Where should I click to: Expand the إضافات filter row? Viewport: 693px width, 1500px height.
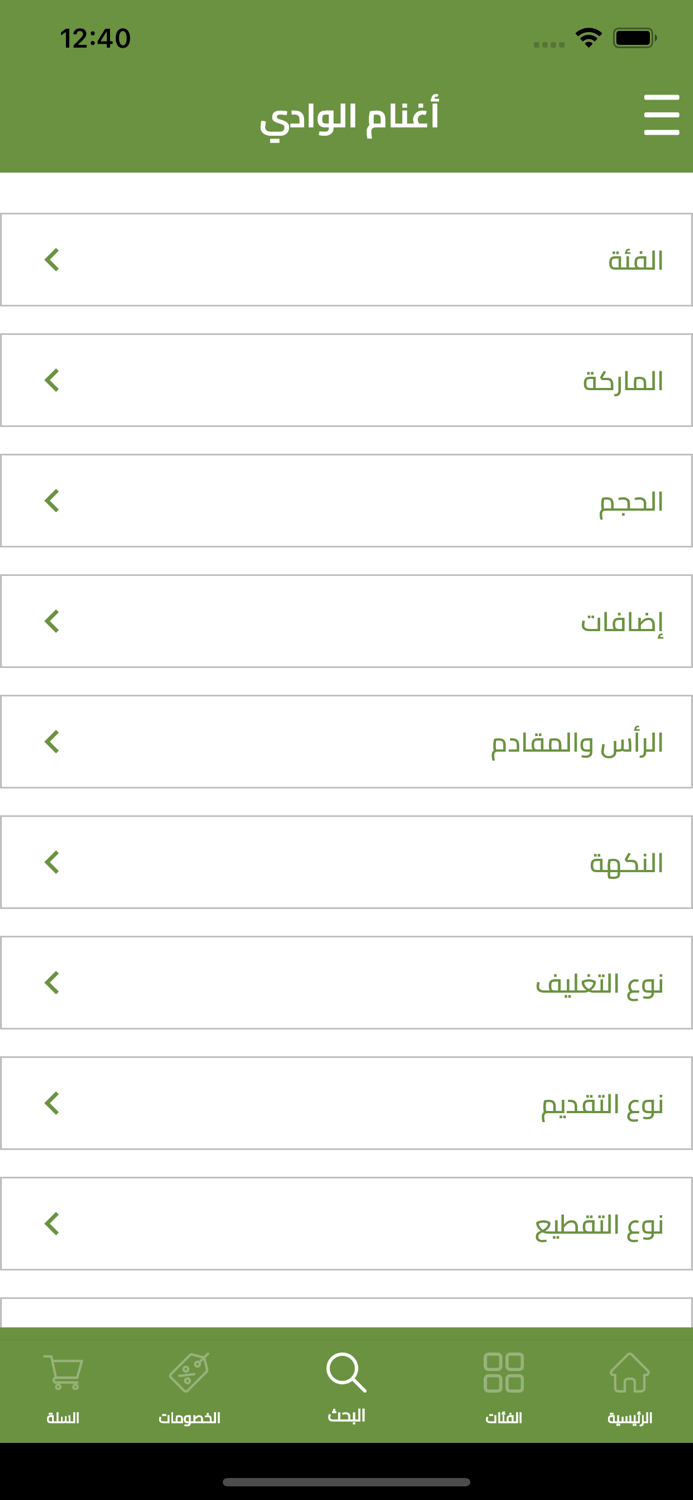point(346,620)
